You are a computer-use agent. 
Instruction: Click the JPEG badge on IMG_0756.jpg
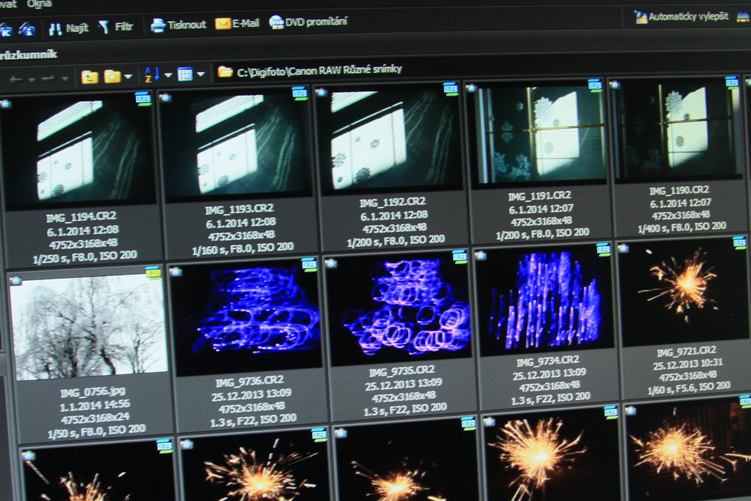(153, 273)
